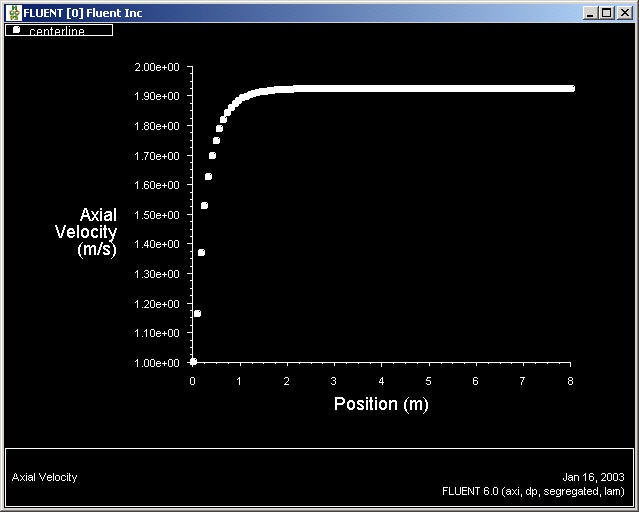The image size is (639, 512).
Task: Click the 1.00e+00 y-axis value
Action: (x=156, y=363)
